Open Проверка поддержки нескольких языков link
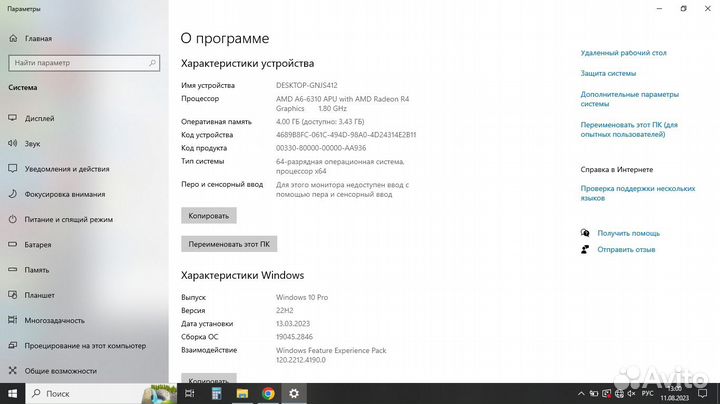This screenshot has width=720, height=404. [637, 193]
